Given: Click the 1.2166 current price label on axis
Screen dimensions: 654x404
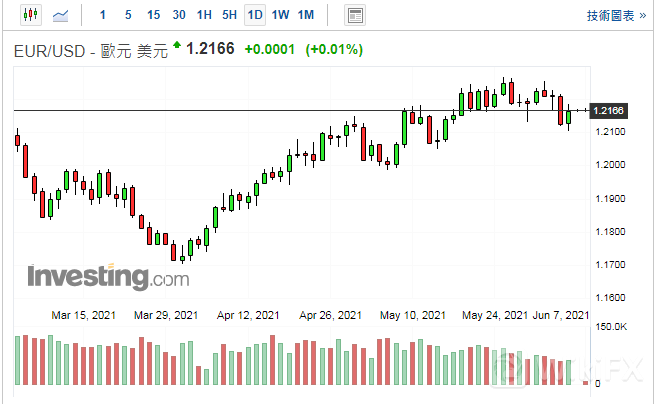Looking at the screenshot, I should [609, 110].
